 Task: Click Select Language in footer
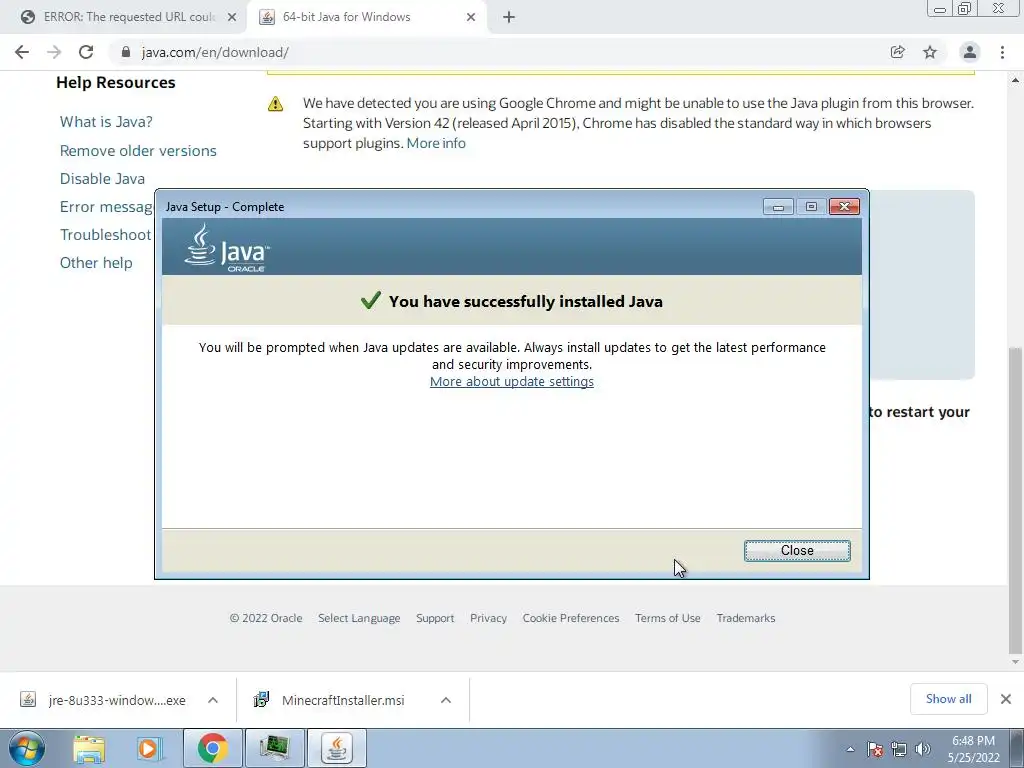[359, 618]
